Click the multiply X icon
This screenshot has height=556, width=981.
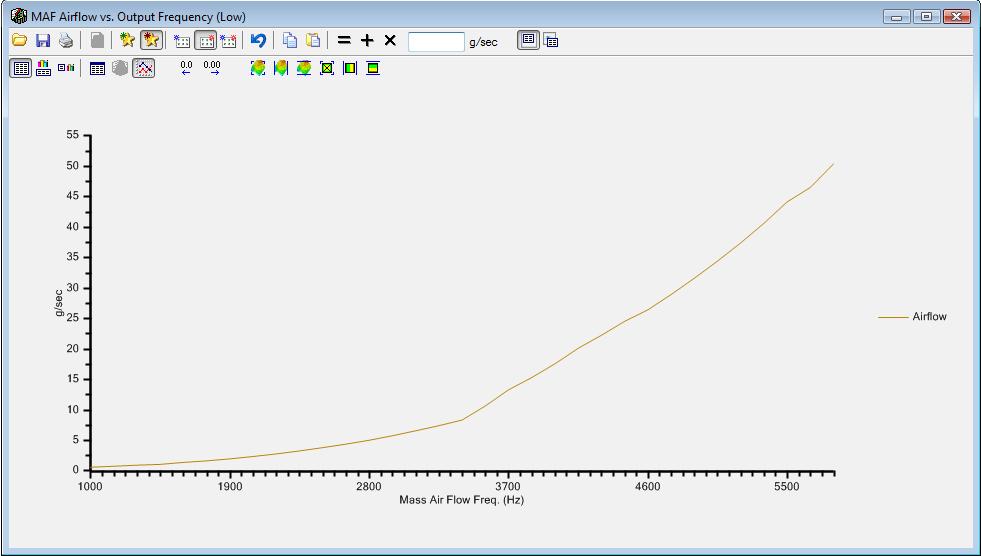point(390,41)
